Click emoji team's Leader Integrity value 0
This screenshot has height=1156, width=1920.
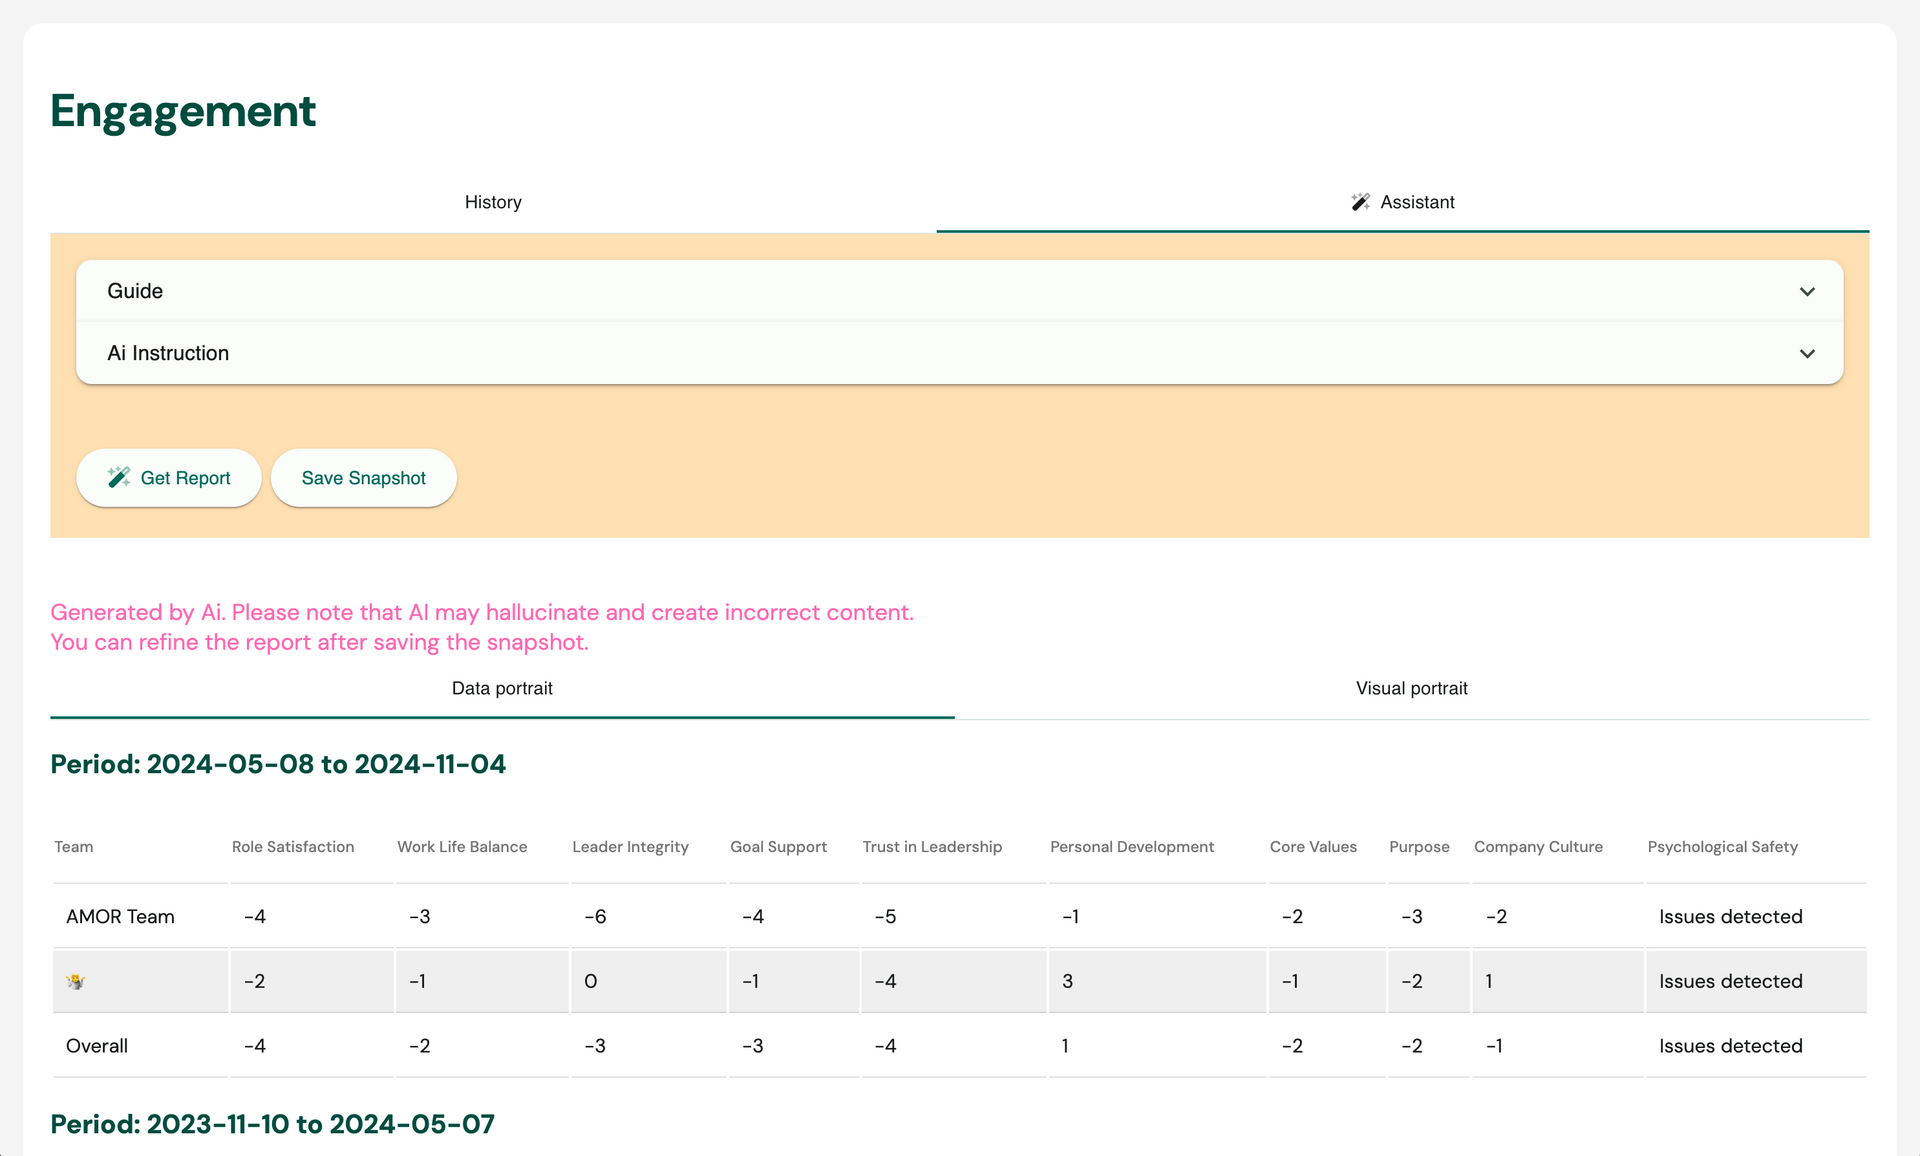coord(590,982)
